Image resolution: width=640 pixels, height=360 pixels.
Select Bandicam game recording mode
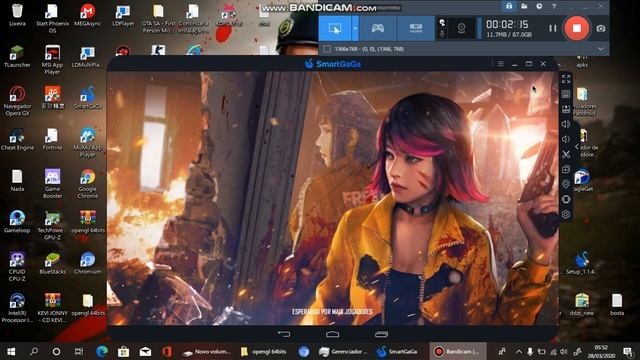coord(378,28)
